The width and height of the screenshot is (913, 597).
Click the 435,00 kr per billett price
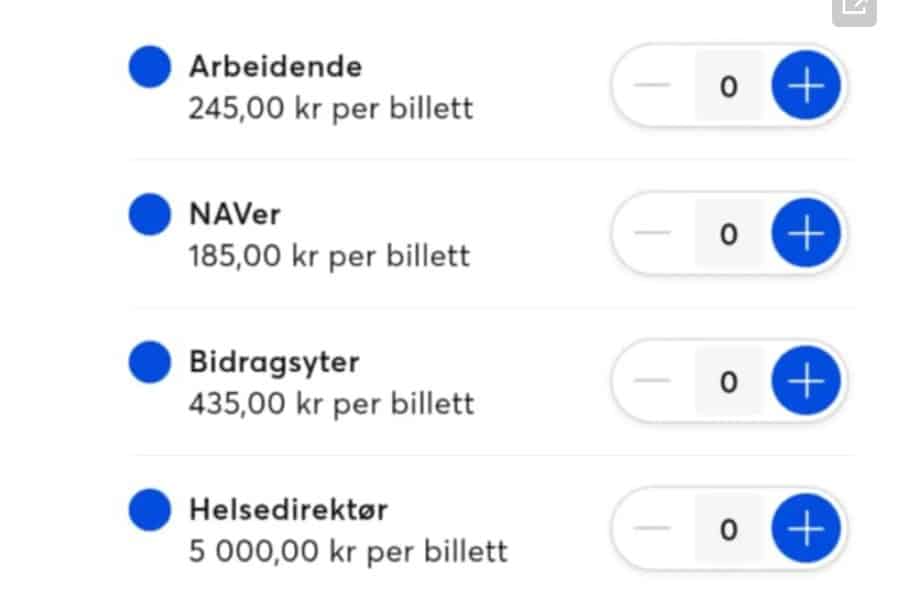point(331,404)
